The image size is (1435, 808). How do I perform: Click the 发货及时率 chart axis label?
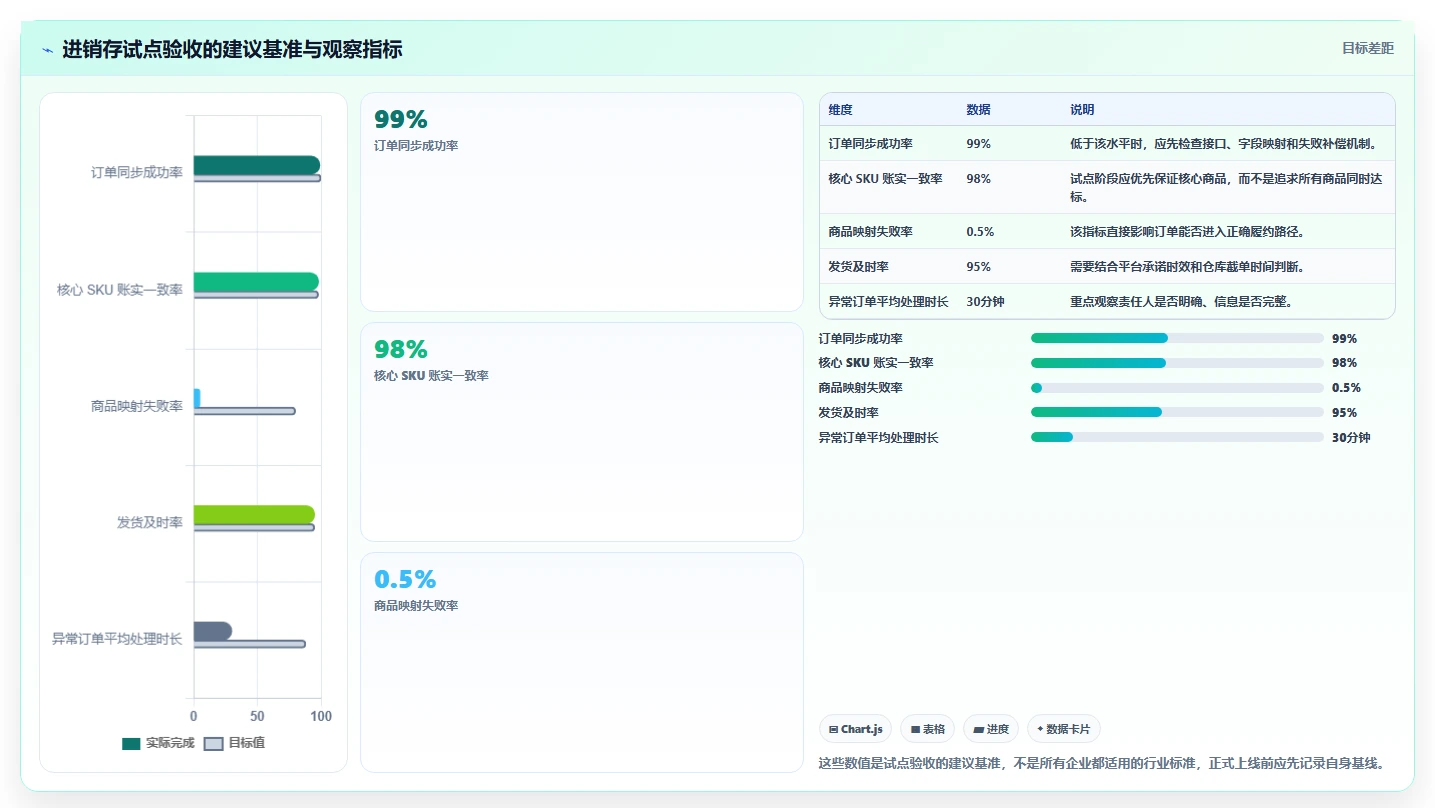click(x=150, y=523)
